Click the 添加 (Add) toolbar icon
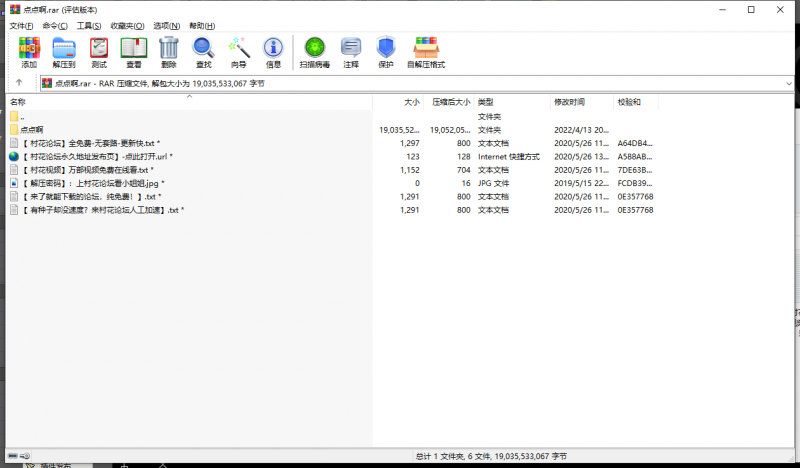 click(x=29, y=51)
